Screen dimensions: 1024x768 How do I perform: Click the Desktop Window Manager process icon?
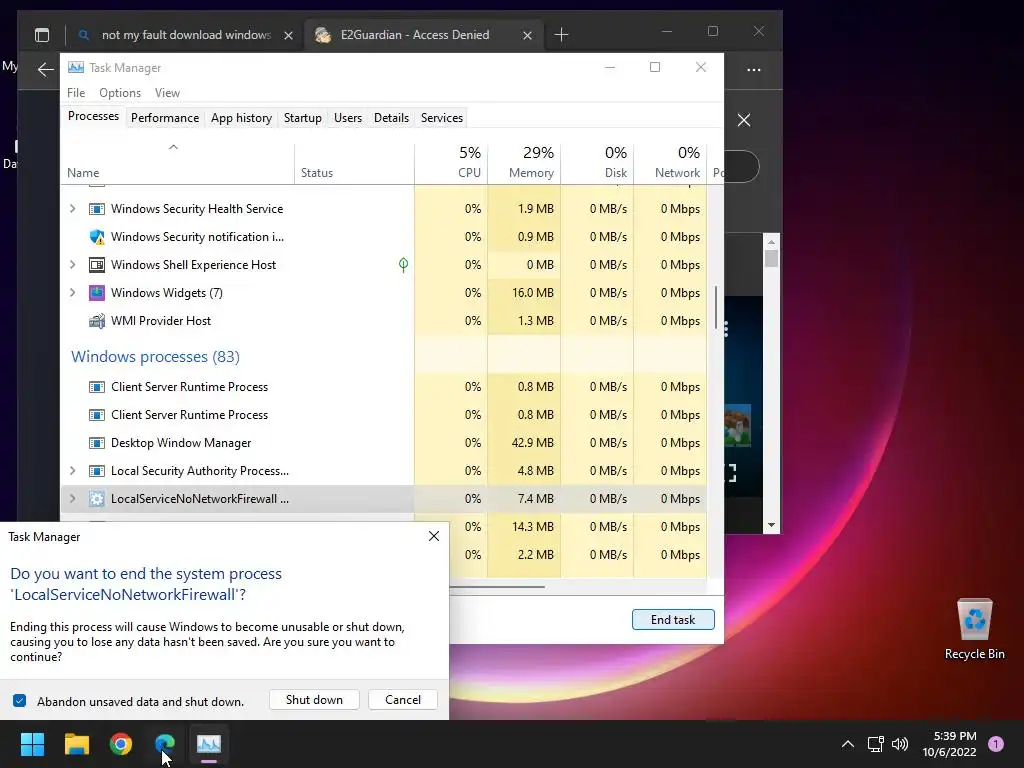click(x=97, y=443)
